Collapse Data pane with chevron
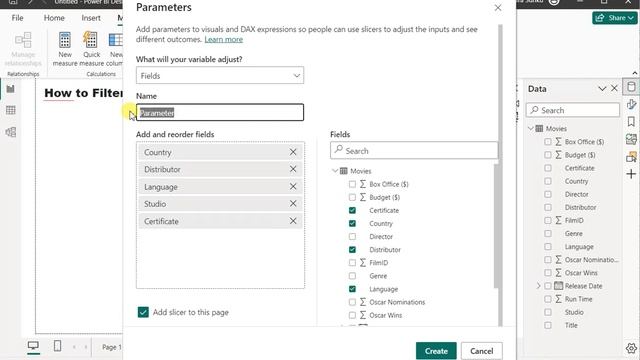 click(602, 89)
